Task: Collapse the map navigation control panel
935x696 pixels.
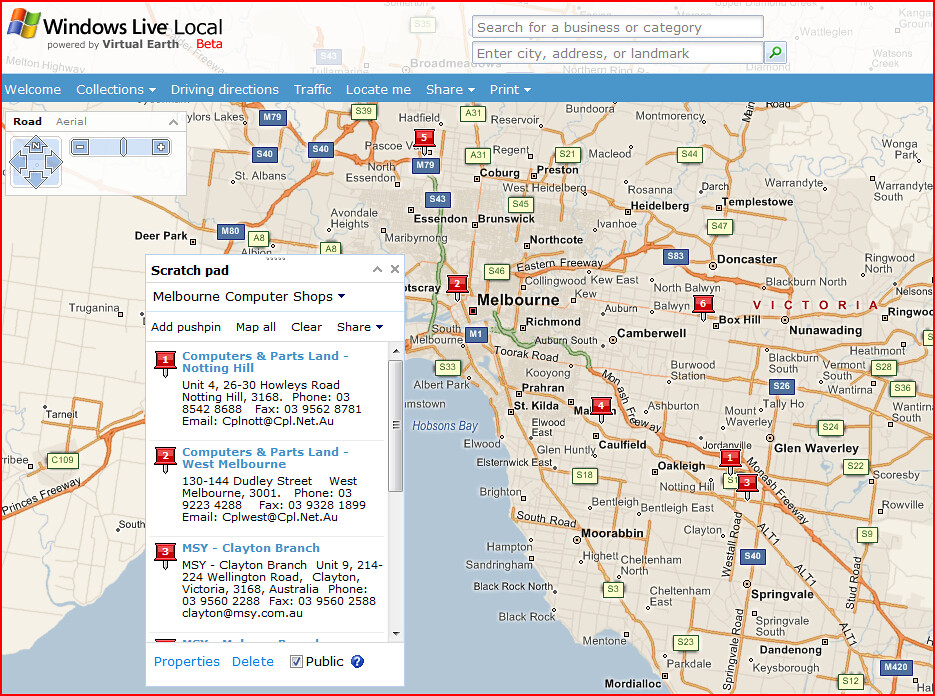Action: [x=173, y=122]
